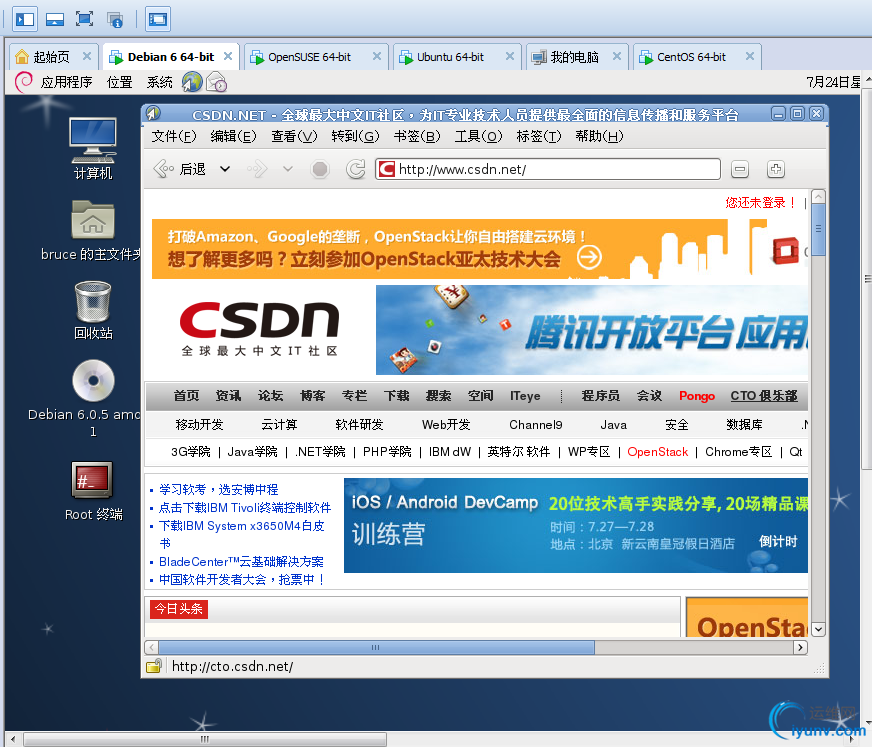The height and width of the screenshot is (747, 872).
Task: Click the 腾讯开放平台 banner ad
Action: [x=592, y=330]
